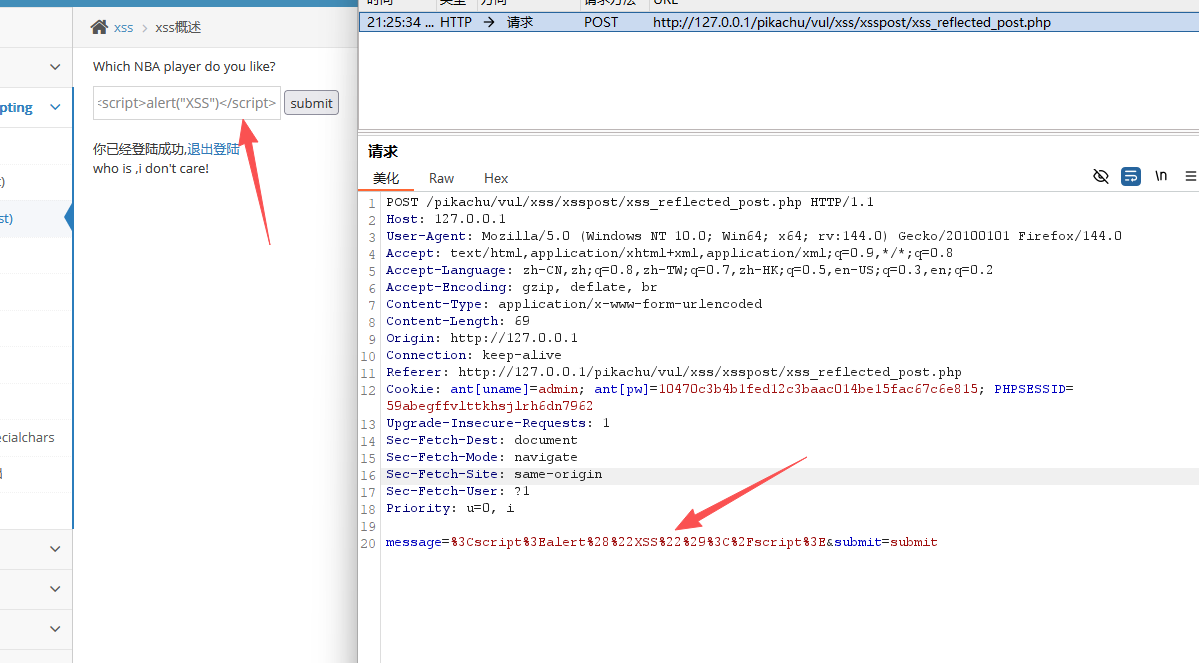Viewport: 1199px width, 663px height.
Task: Click the 'Which NBA player do you like?' label
Action: click(184, 67)
